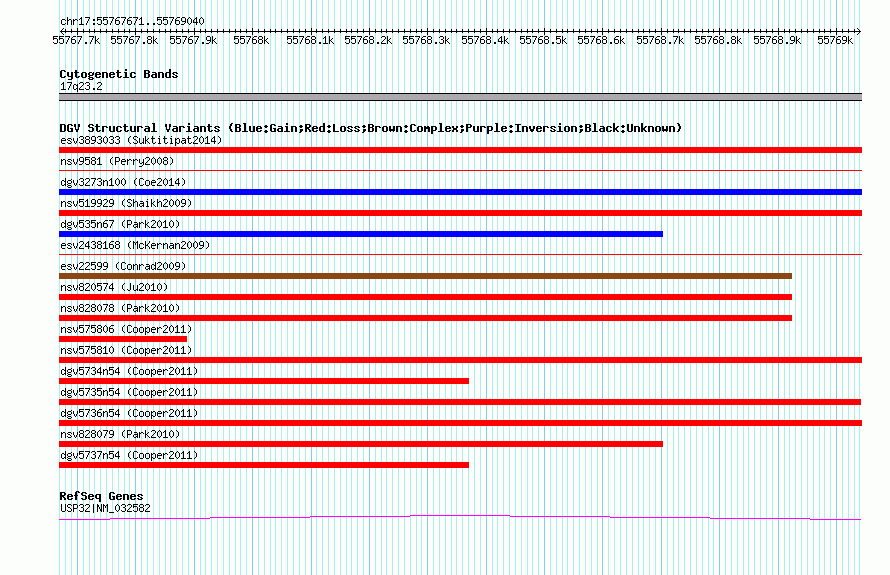Click the 55767.8k ruler tick label
Screen dimensions: 890x575
(x=135, y=40)
